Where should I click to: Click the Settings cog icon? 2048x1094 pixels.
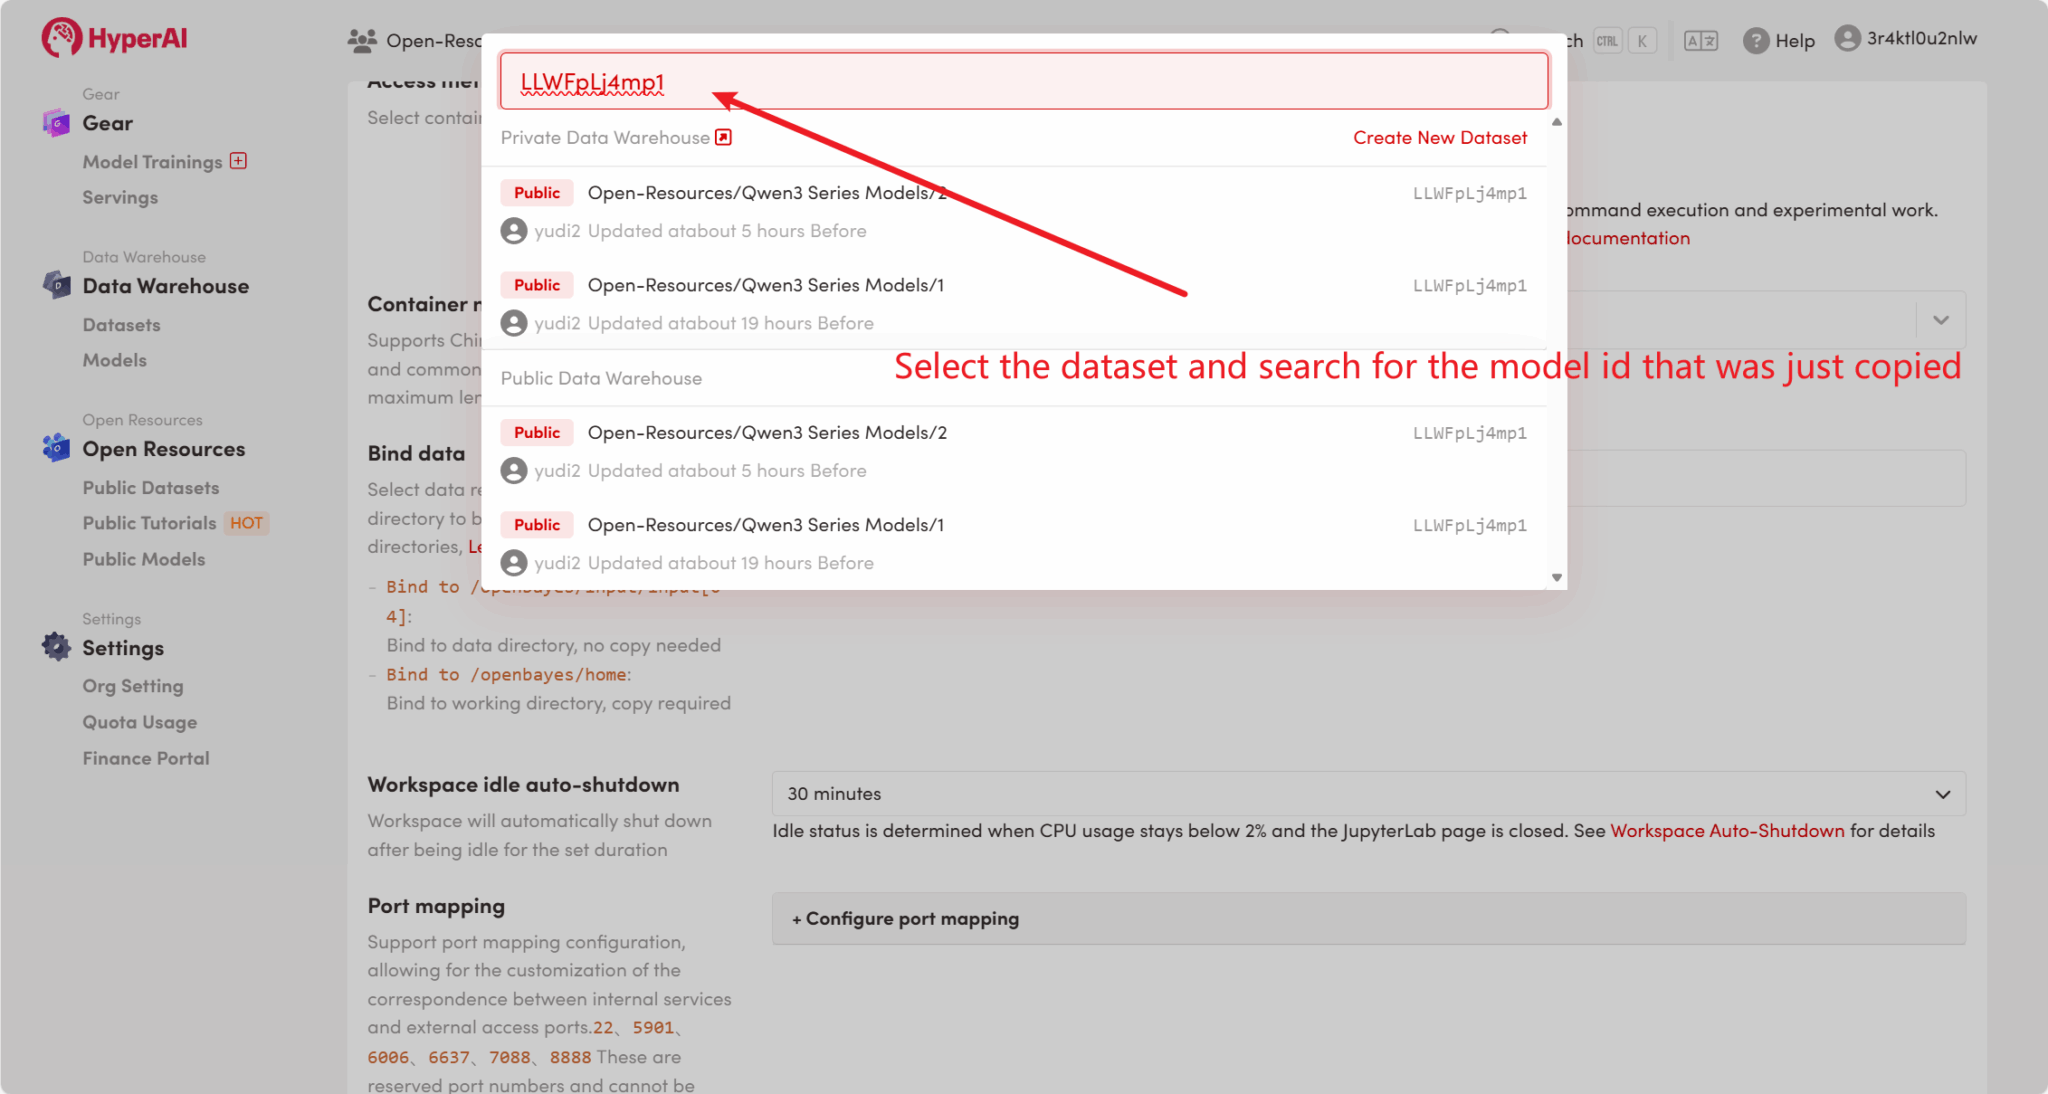pos(56,647)
